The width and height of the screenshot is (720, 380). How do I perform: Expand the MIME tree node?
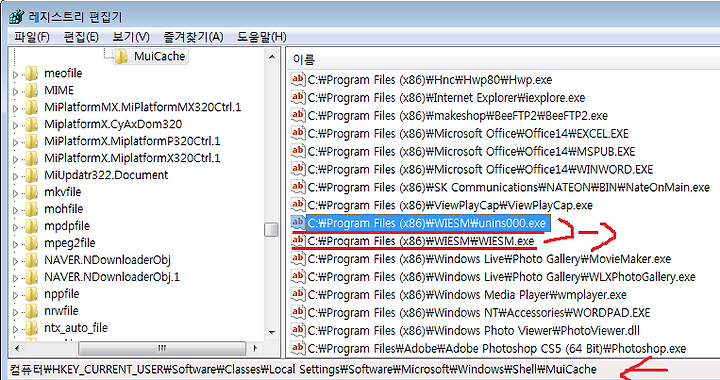15,91
